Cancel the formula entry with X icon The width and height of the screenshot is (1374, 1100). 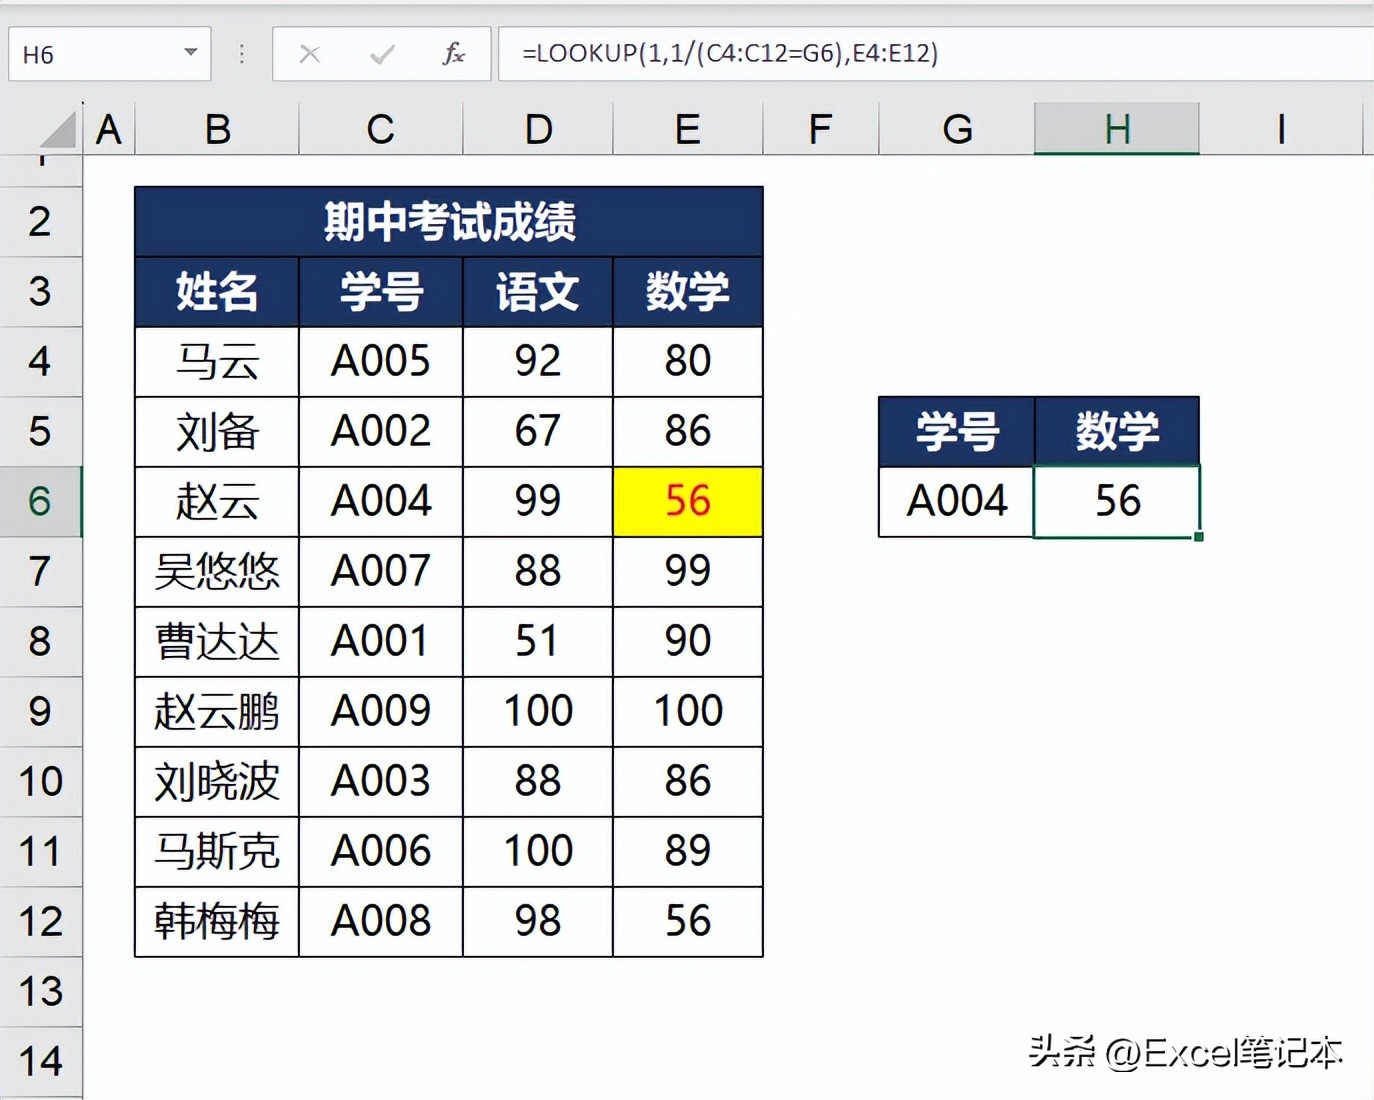pos(310,54)
